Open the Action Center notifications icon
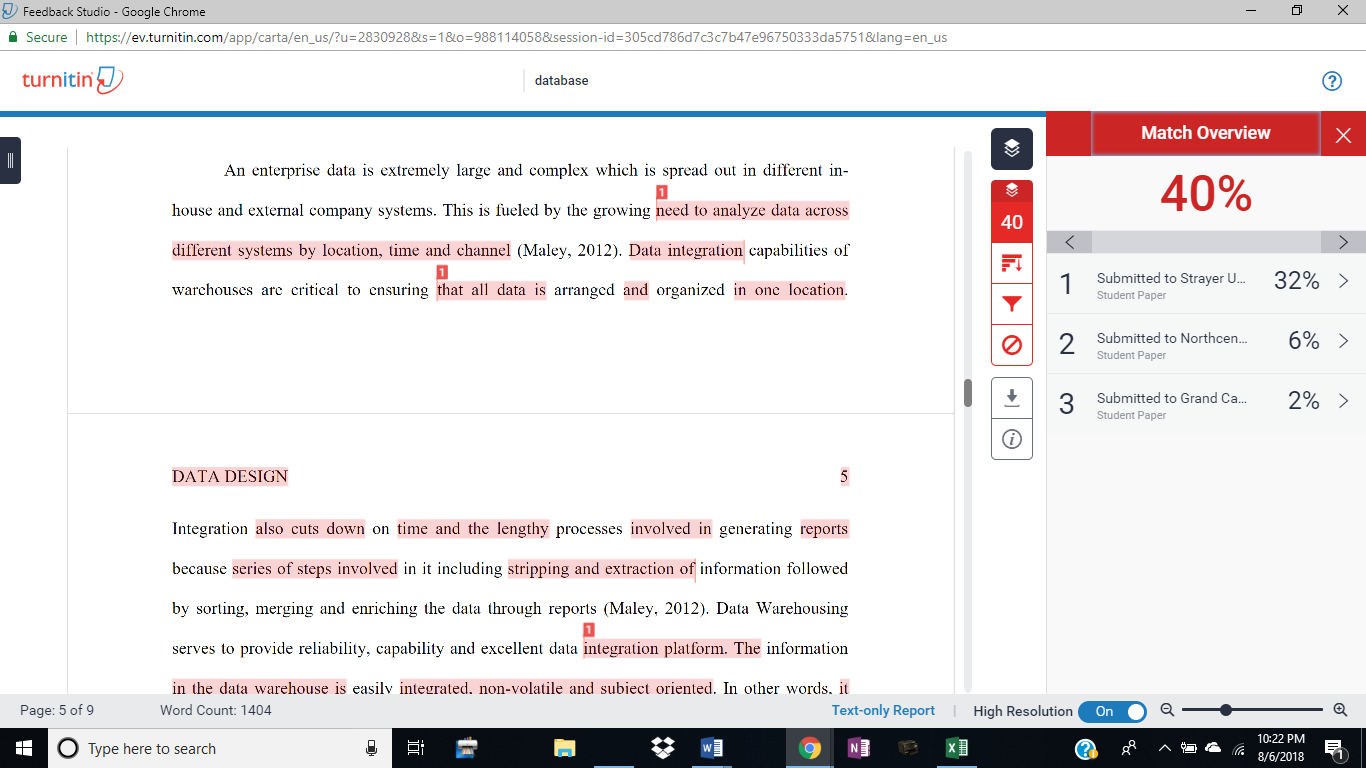Screen dimensions: 1366x768 1335,748
